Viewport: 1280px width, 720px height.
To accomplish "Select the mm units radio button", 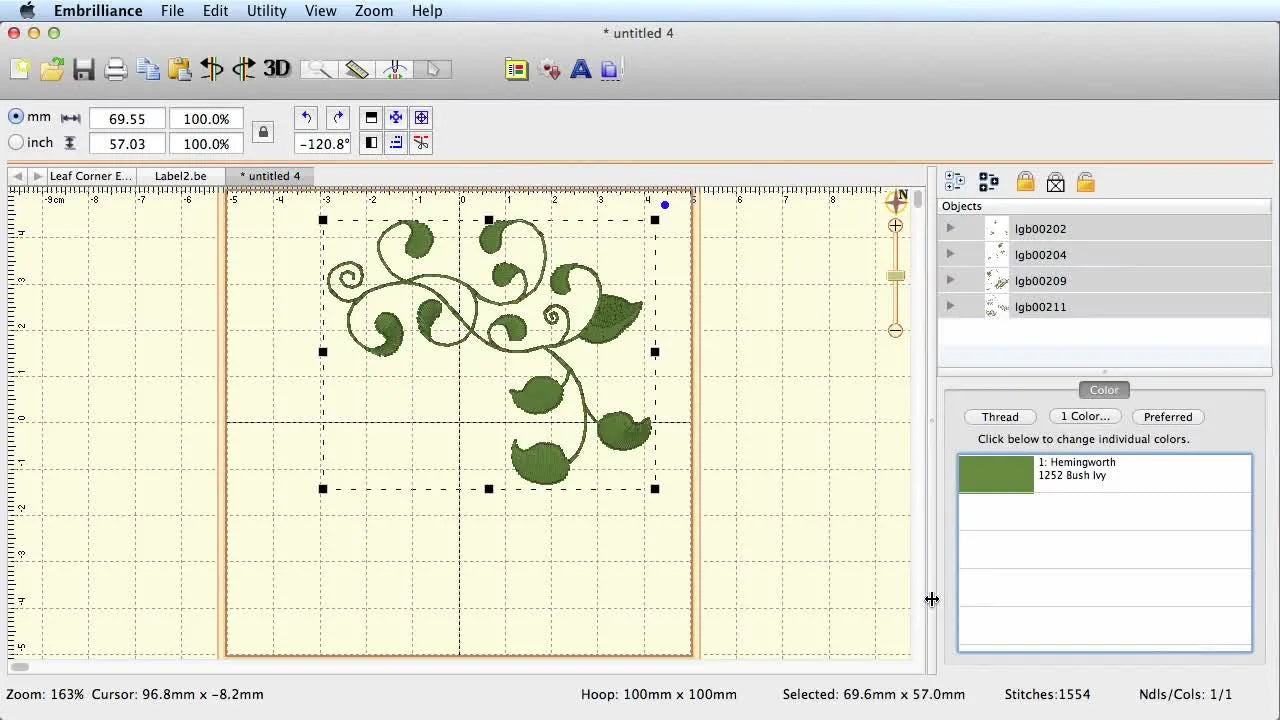I will tap(16, 117).
